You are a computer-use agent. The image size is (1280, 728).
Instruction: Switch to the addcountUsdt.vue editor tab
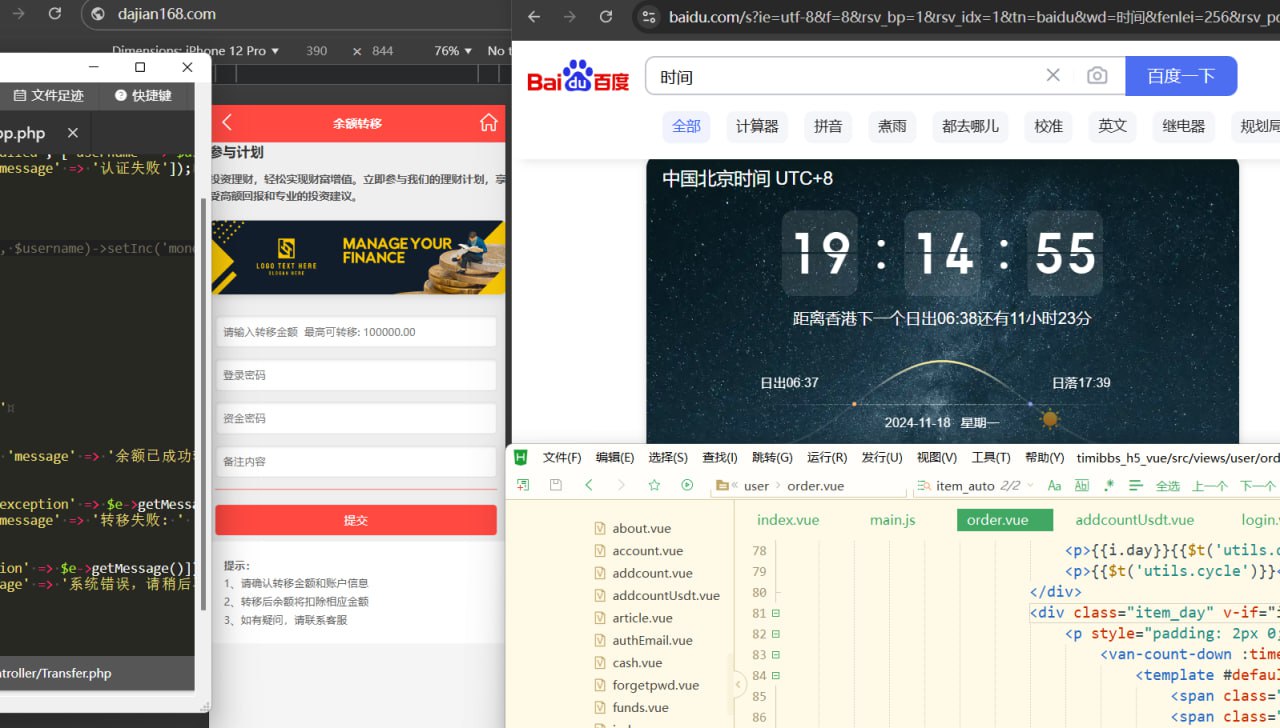click(x=1134, y=520)
